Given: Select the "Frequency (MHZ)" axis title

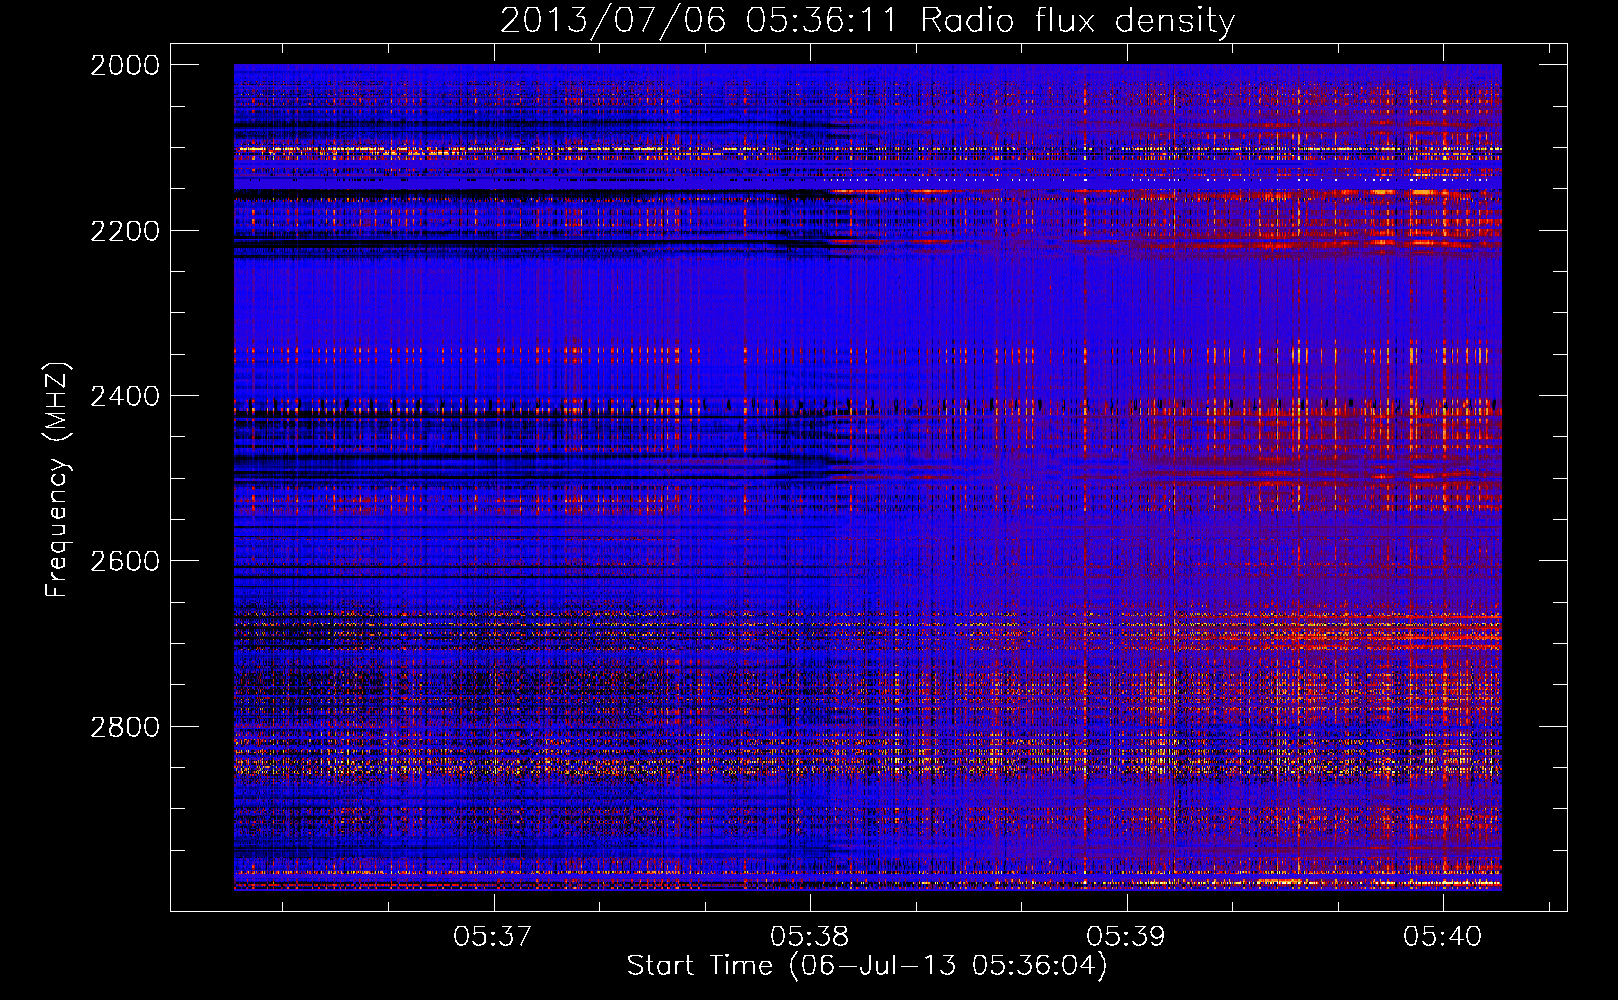Looking at the screenshot, I should pyautogui.click(x=57, y=478).
